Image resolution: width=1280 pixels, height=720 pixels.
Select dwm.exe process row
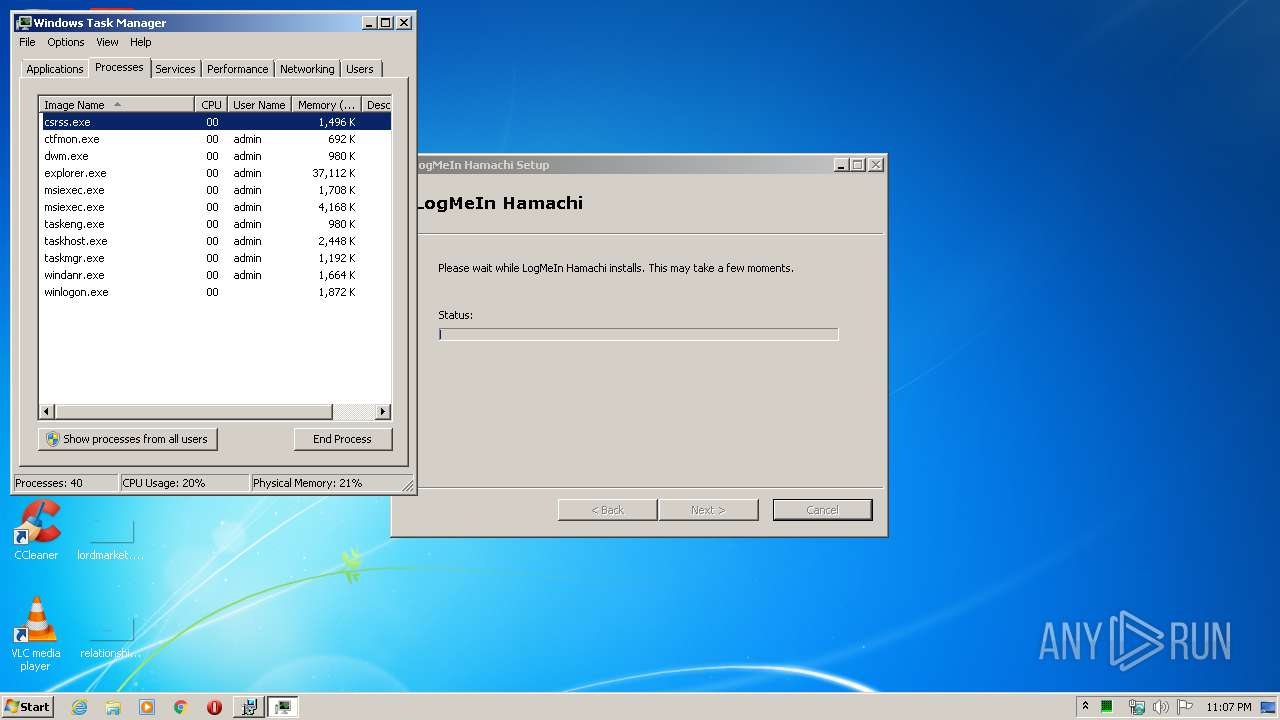point(215,156)
